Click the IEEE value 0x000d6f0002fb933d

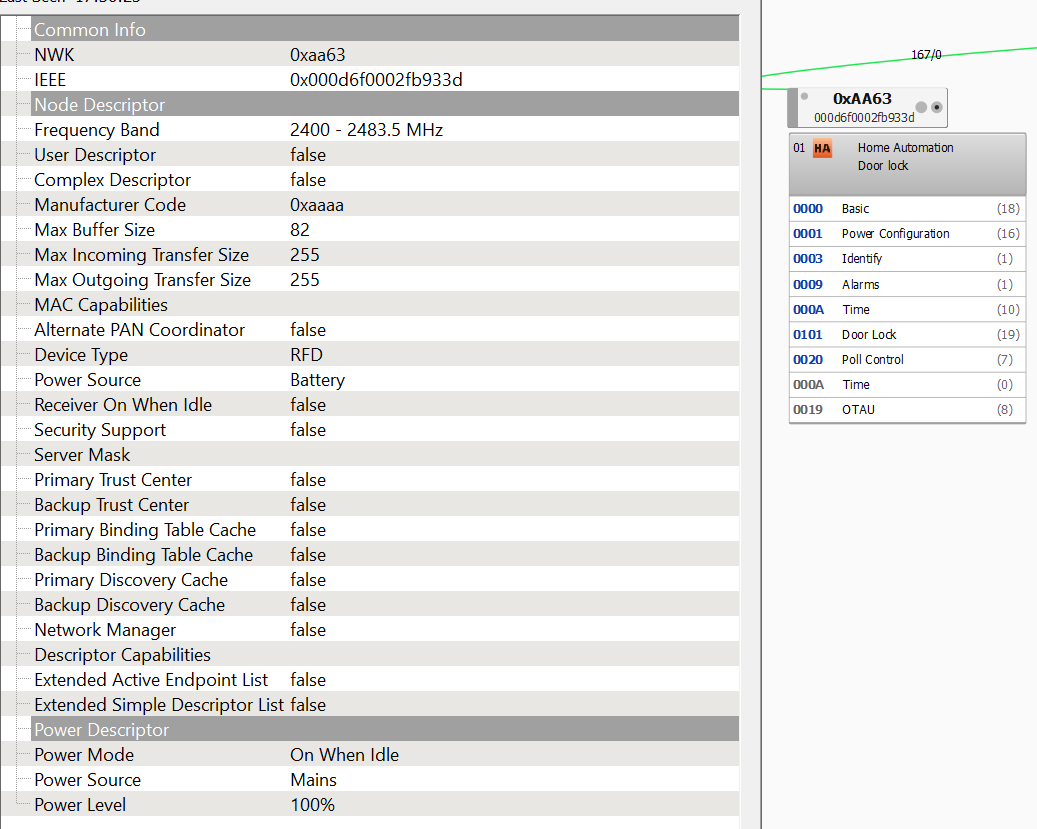[x=376, y=80]
